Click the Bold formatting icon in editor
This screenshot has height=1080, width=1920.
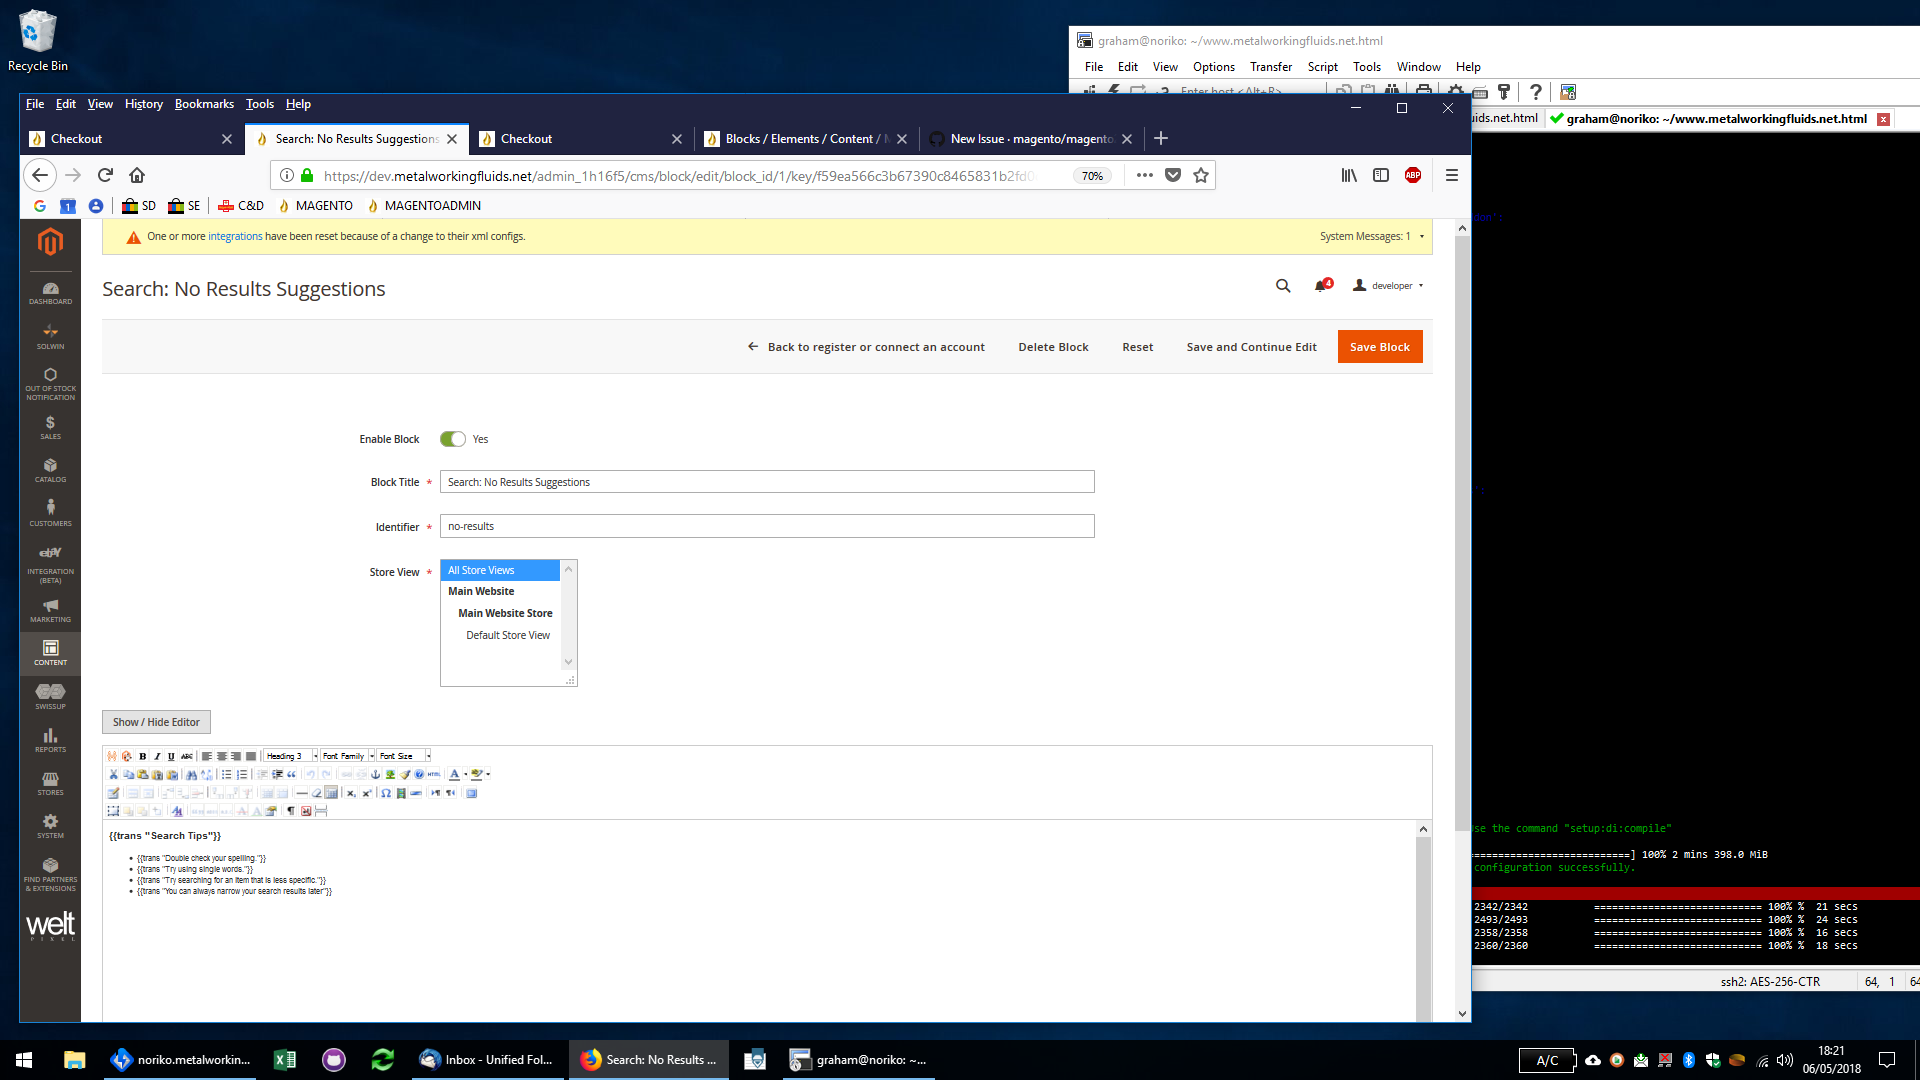click(x=143, y=756)
